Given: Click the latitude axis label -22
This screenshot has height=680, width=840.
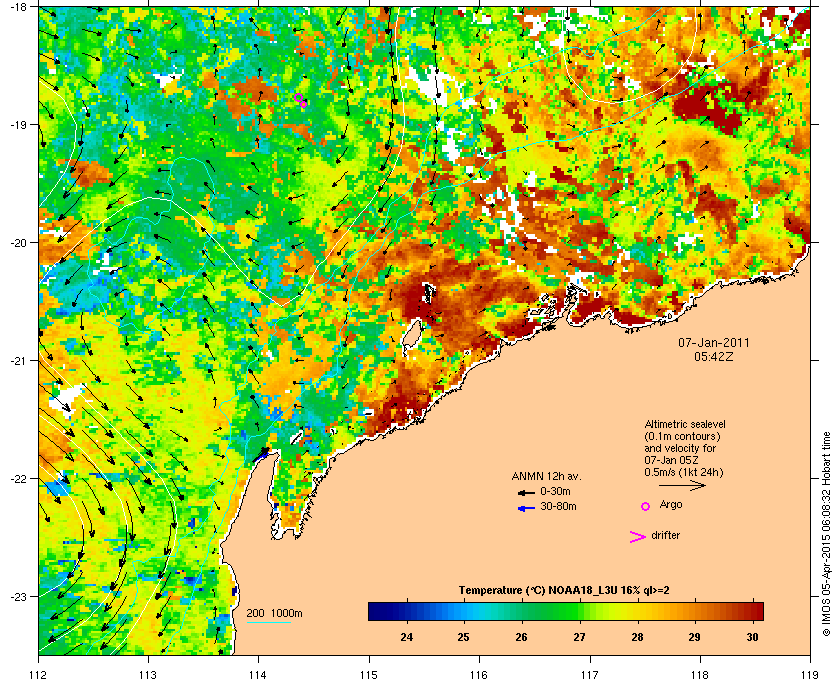Looking at the screenshot, I should [x=18, y=479].
